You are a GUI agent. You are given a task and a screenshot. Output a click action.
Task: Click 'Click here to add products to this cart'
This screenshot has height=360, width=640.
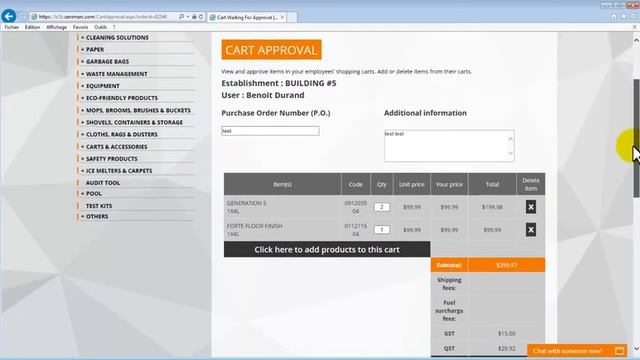coord(327,249)
